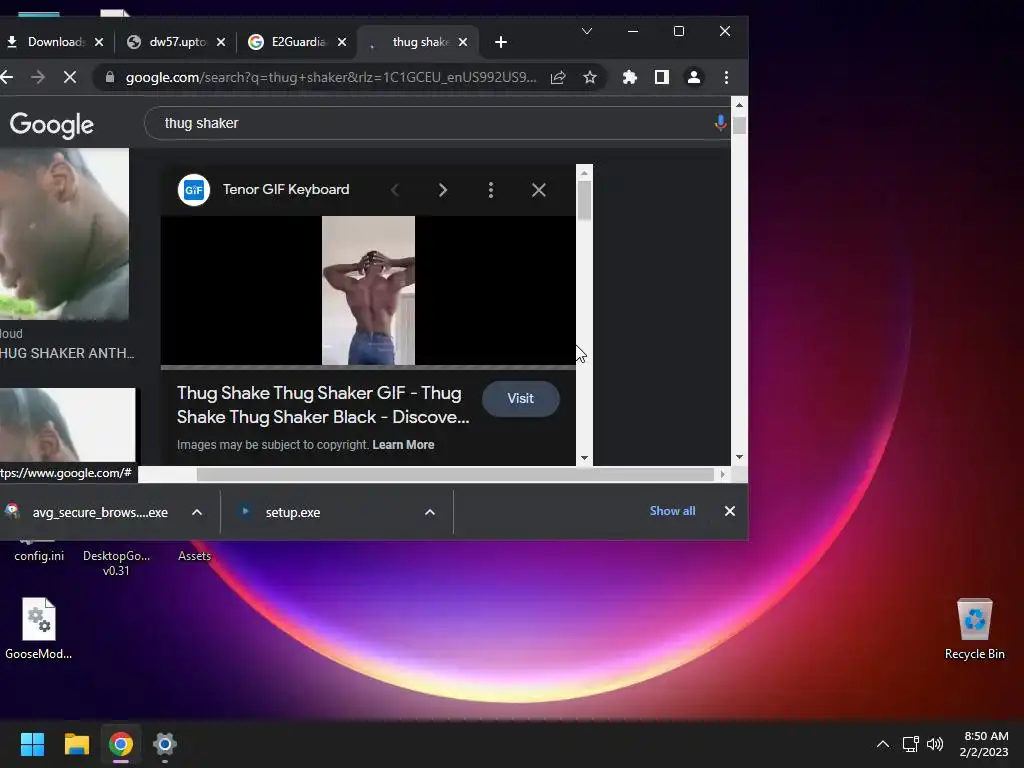Open volume control tray icon

point(935,744)
